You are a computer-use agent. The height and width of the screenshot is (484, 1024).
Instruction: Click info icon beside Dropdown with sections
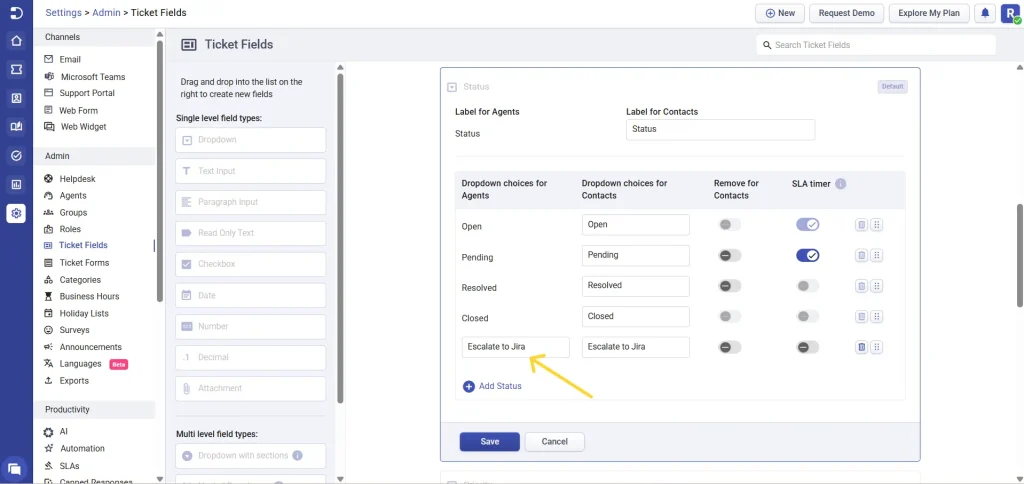click(297, 455)
